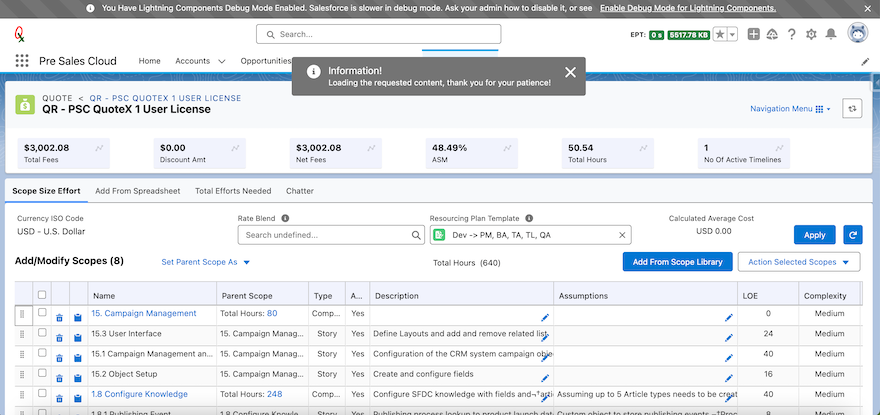Click the Resourcing Plan Template info icon
Screen dimensions: 880x415
tap(529, 218)
